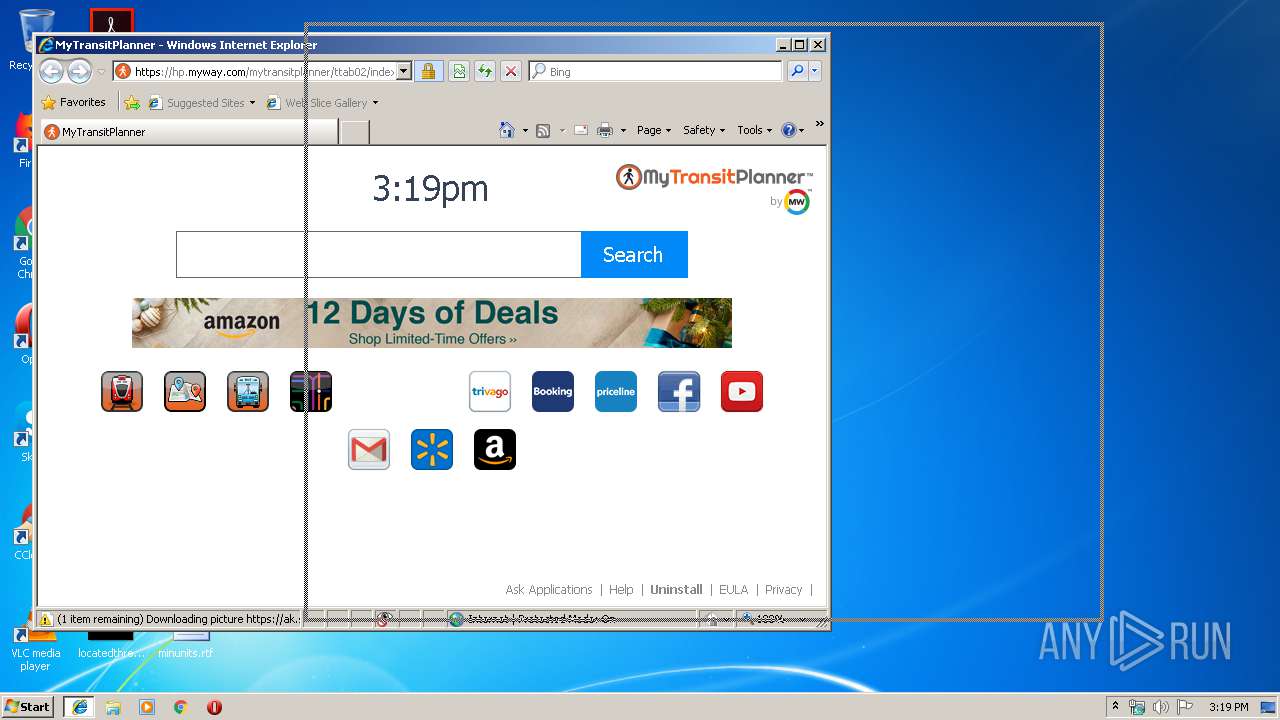
Task: Click the blue Search button
Action: click(x=634, y=254)
